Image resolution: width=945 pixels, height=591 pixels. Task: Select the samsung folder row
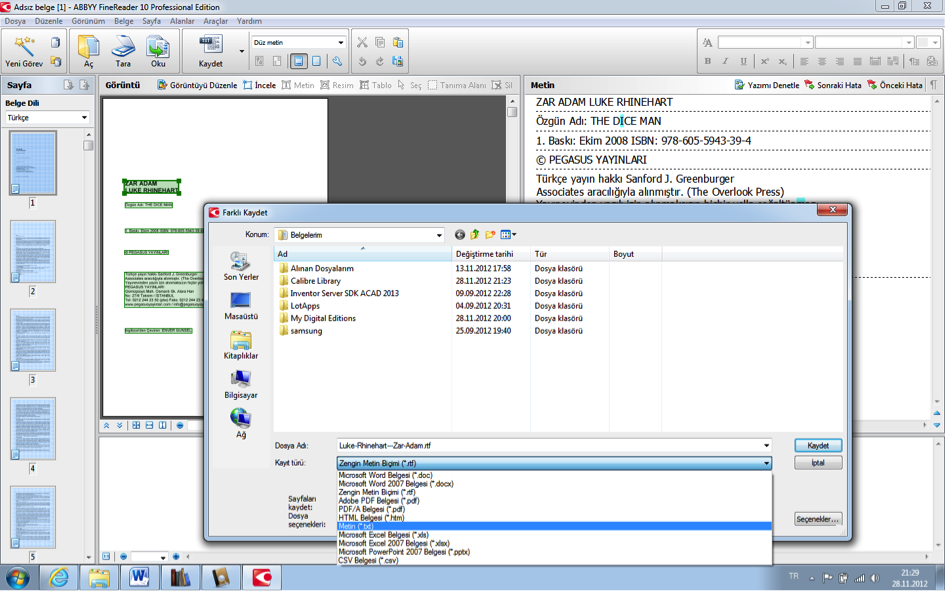306,331
